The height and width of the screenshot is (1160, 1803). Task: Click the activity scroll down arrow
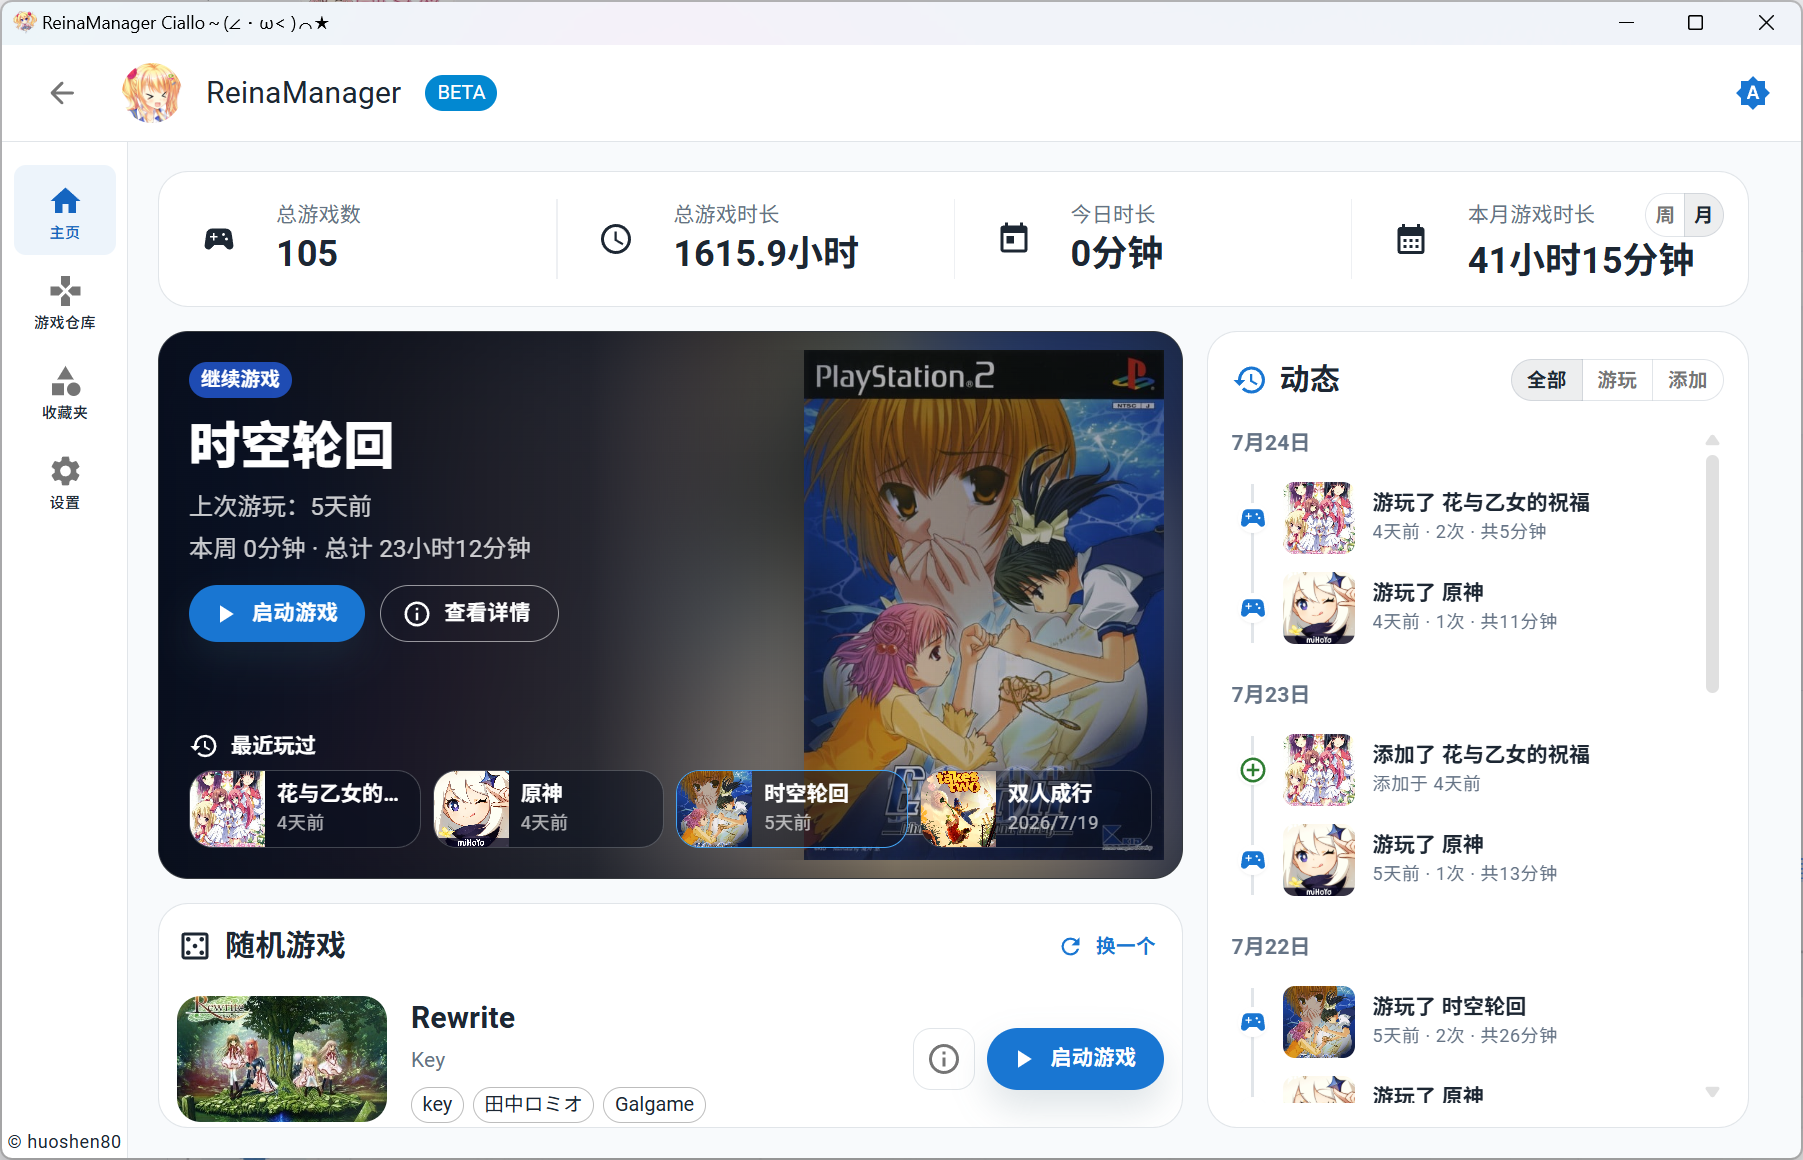tap(1712, 1092)
